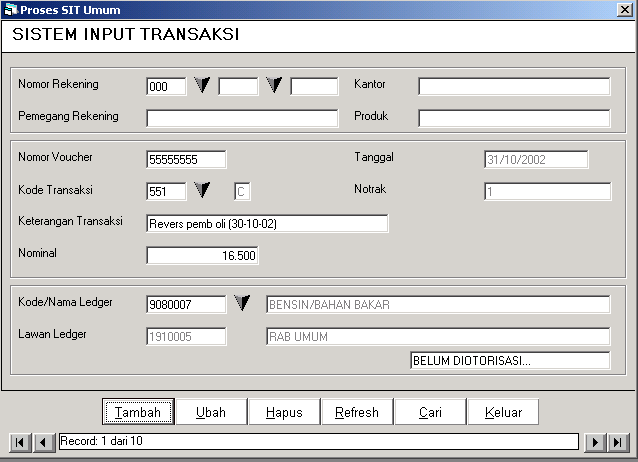
Task: Go to first record navigation button
Action: pos(20,442)
